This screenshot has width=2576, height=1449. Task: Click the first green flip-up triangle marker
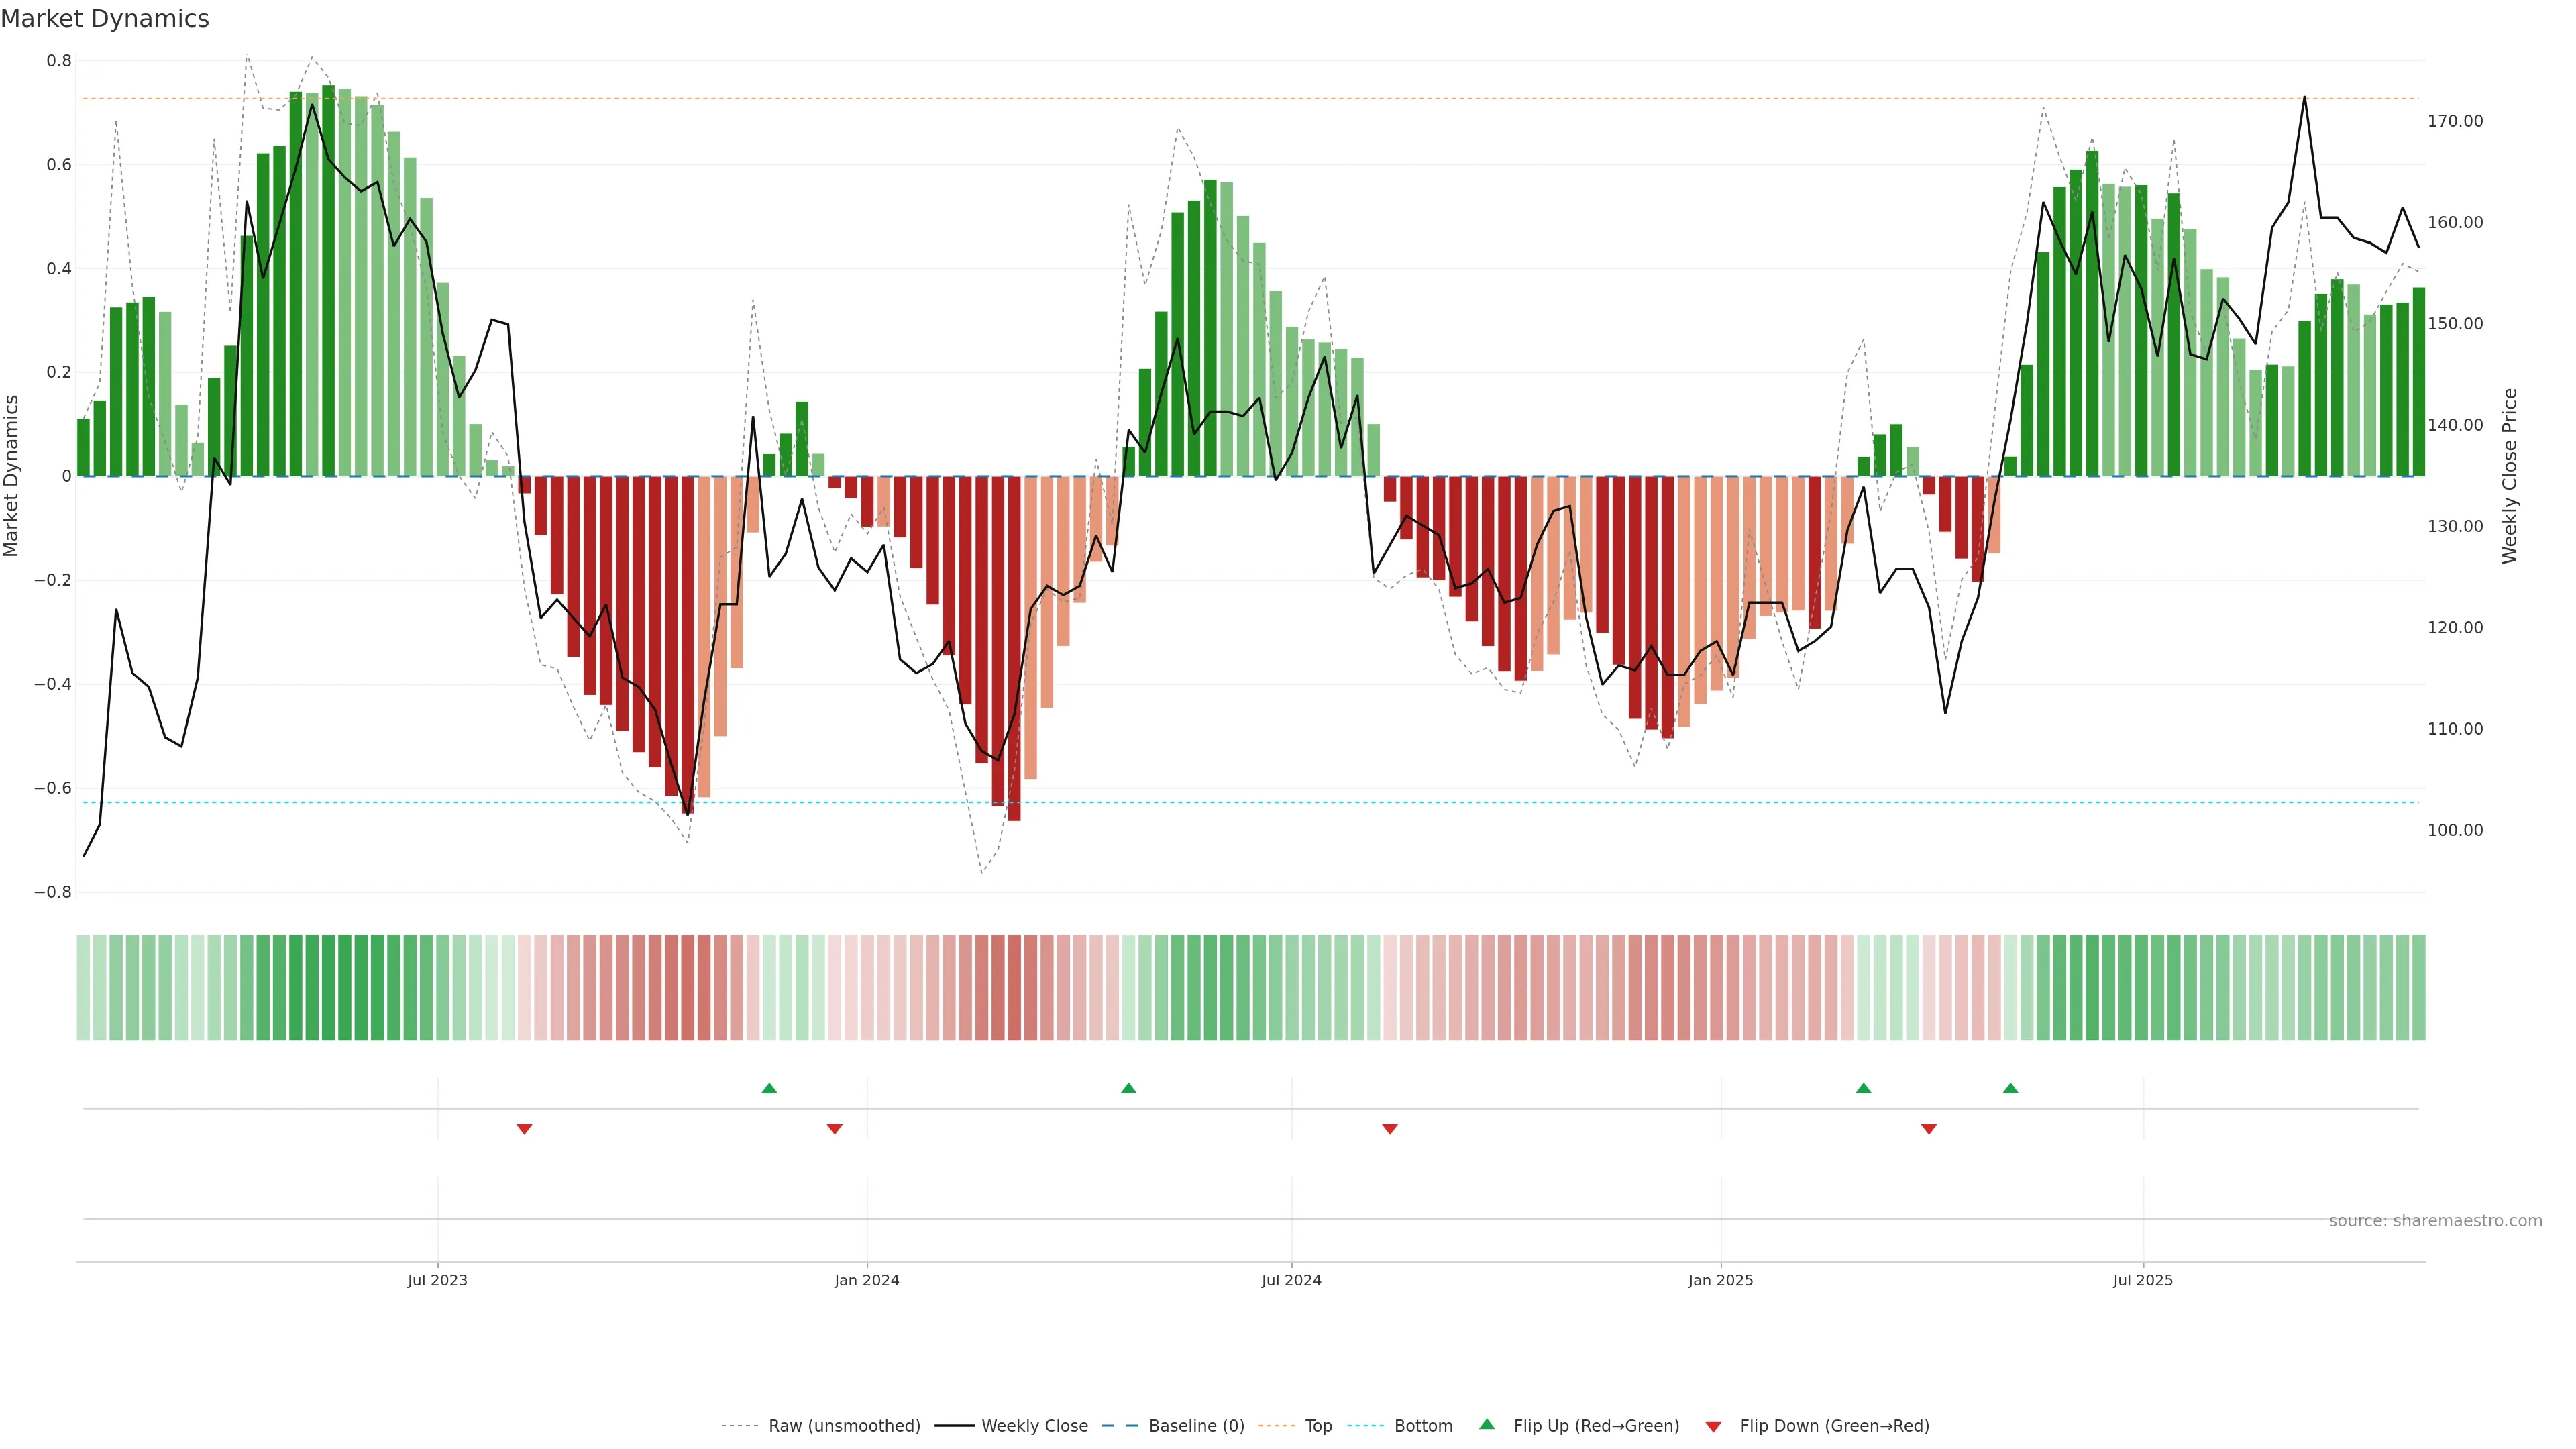click(769, 1088)
